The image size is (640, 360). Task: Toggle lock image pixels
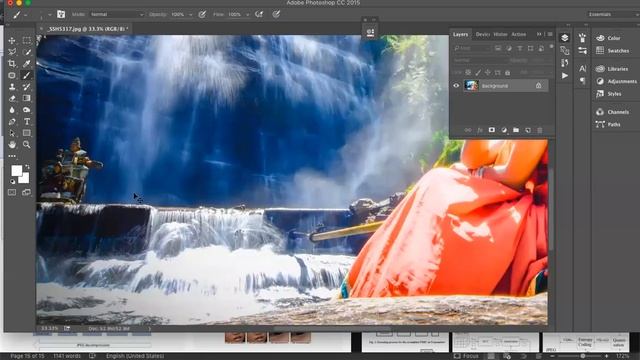click(x=478, y=72)
